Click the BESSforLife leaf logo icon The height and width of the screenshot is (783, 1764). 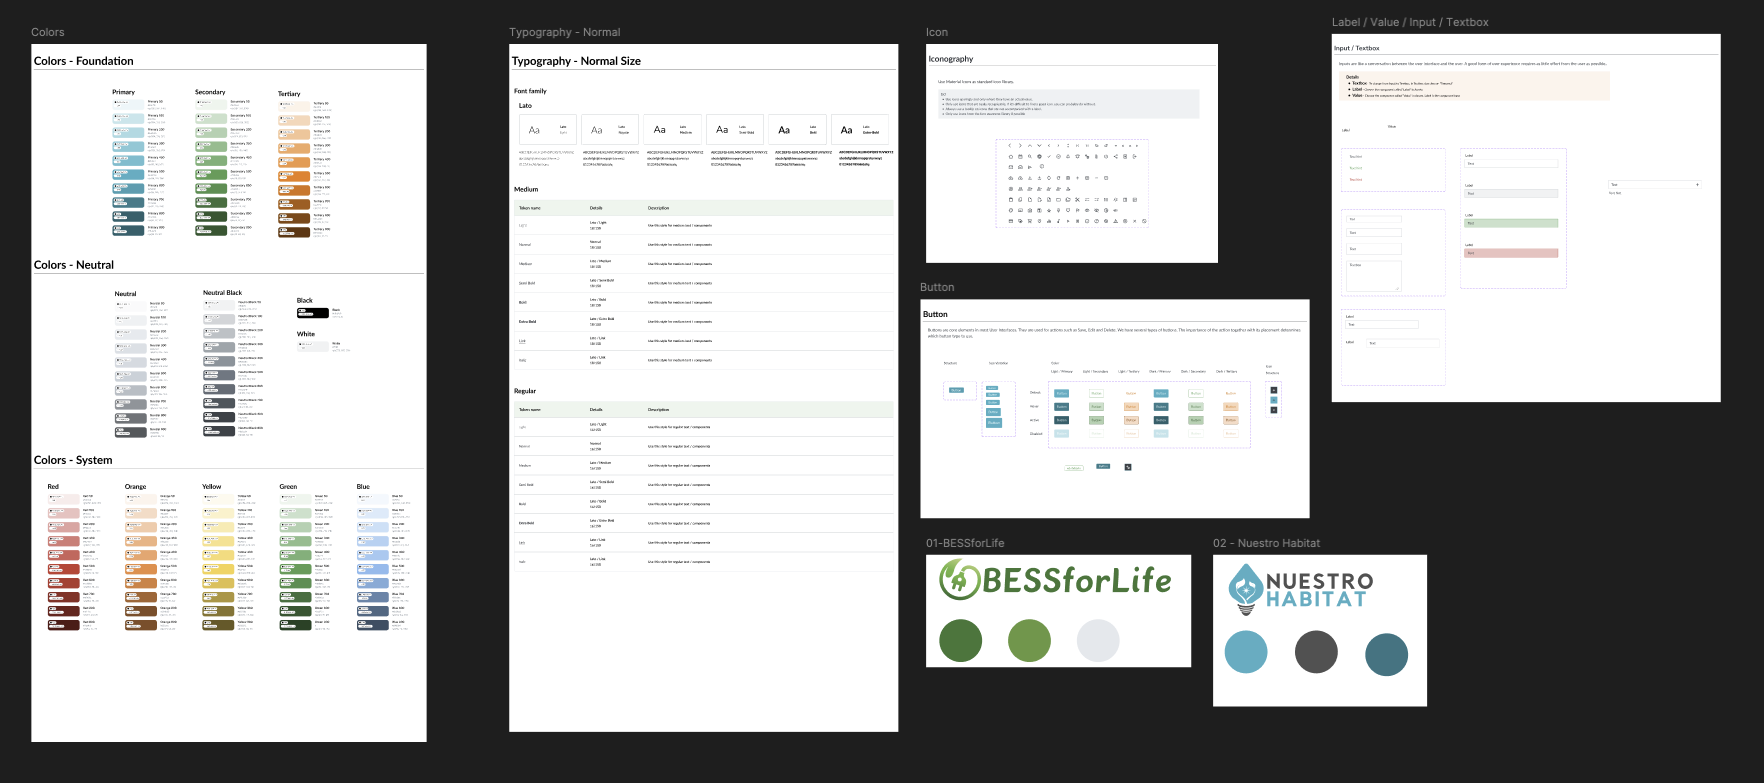(960, 580)
